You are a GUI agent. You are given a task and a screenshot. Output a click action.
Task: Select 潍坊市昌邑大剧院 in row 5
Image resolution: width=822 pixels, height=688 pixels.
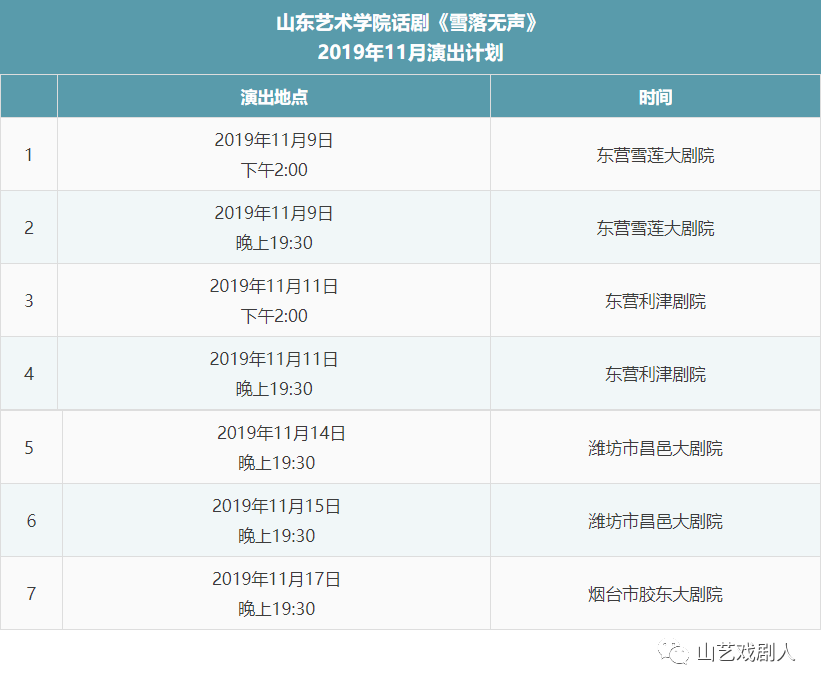tap(655, 448)
